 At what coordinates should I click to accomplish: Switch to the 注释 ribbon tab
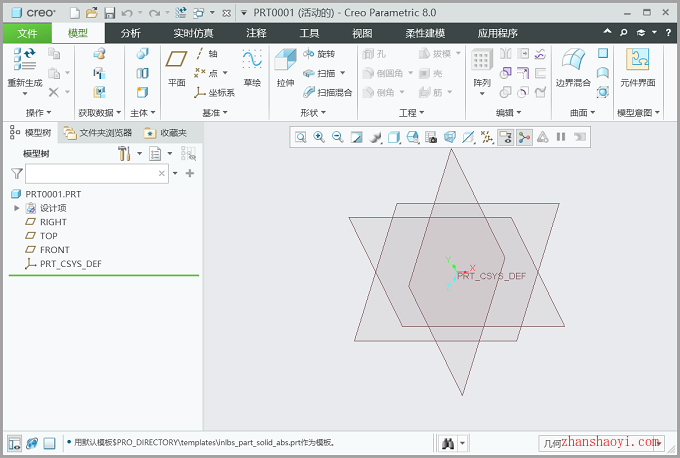coord(256,33)
